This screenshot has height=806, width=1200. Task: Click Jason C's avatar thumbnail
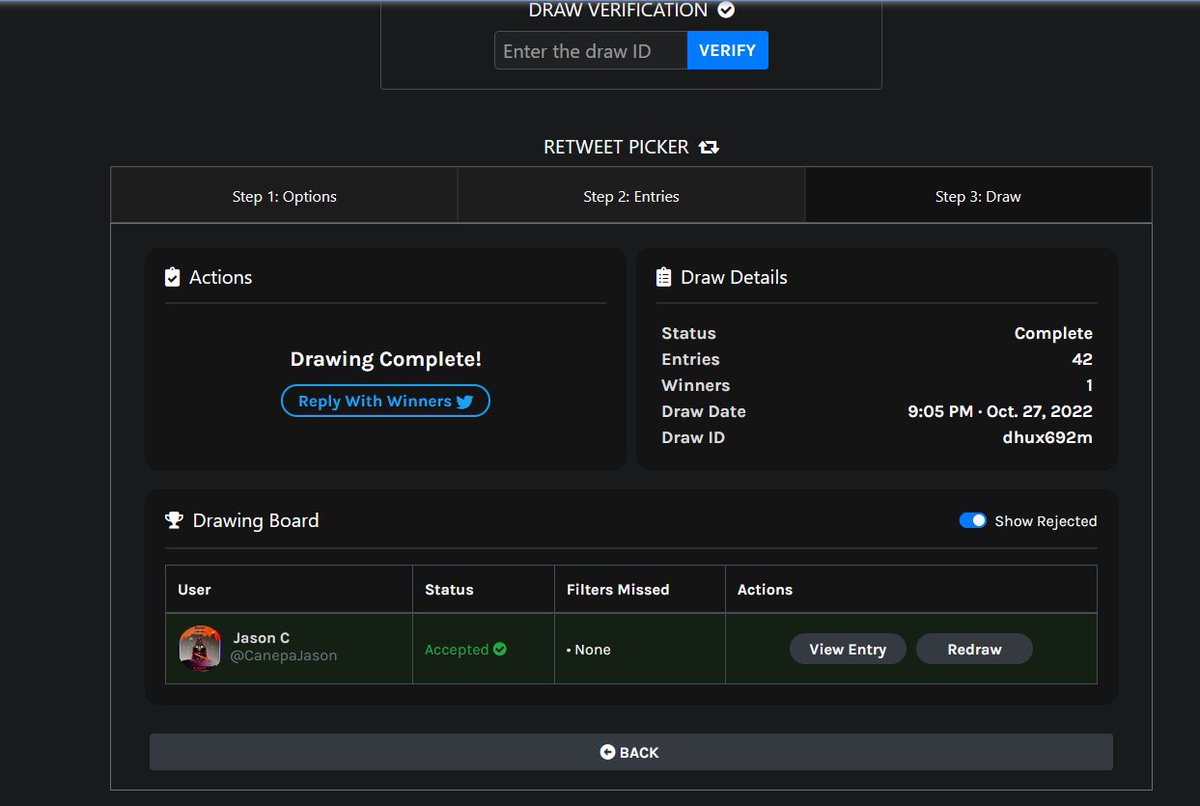[200, 648]
